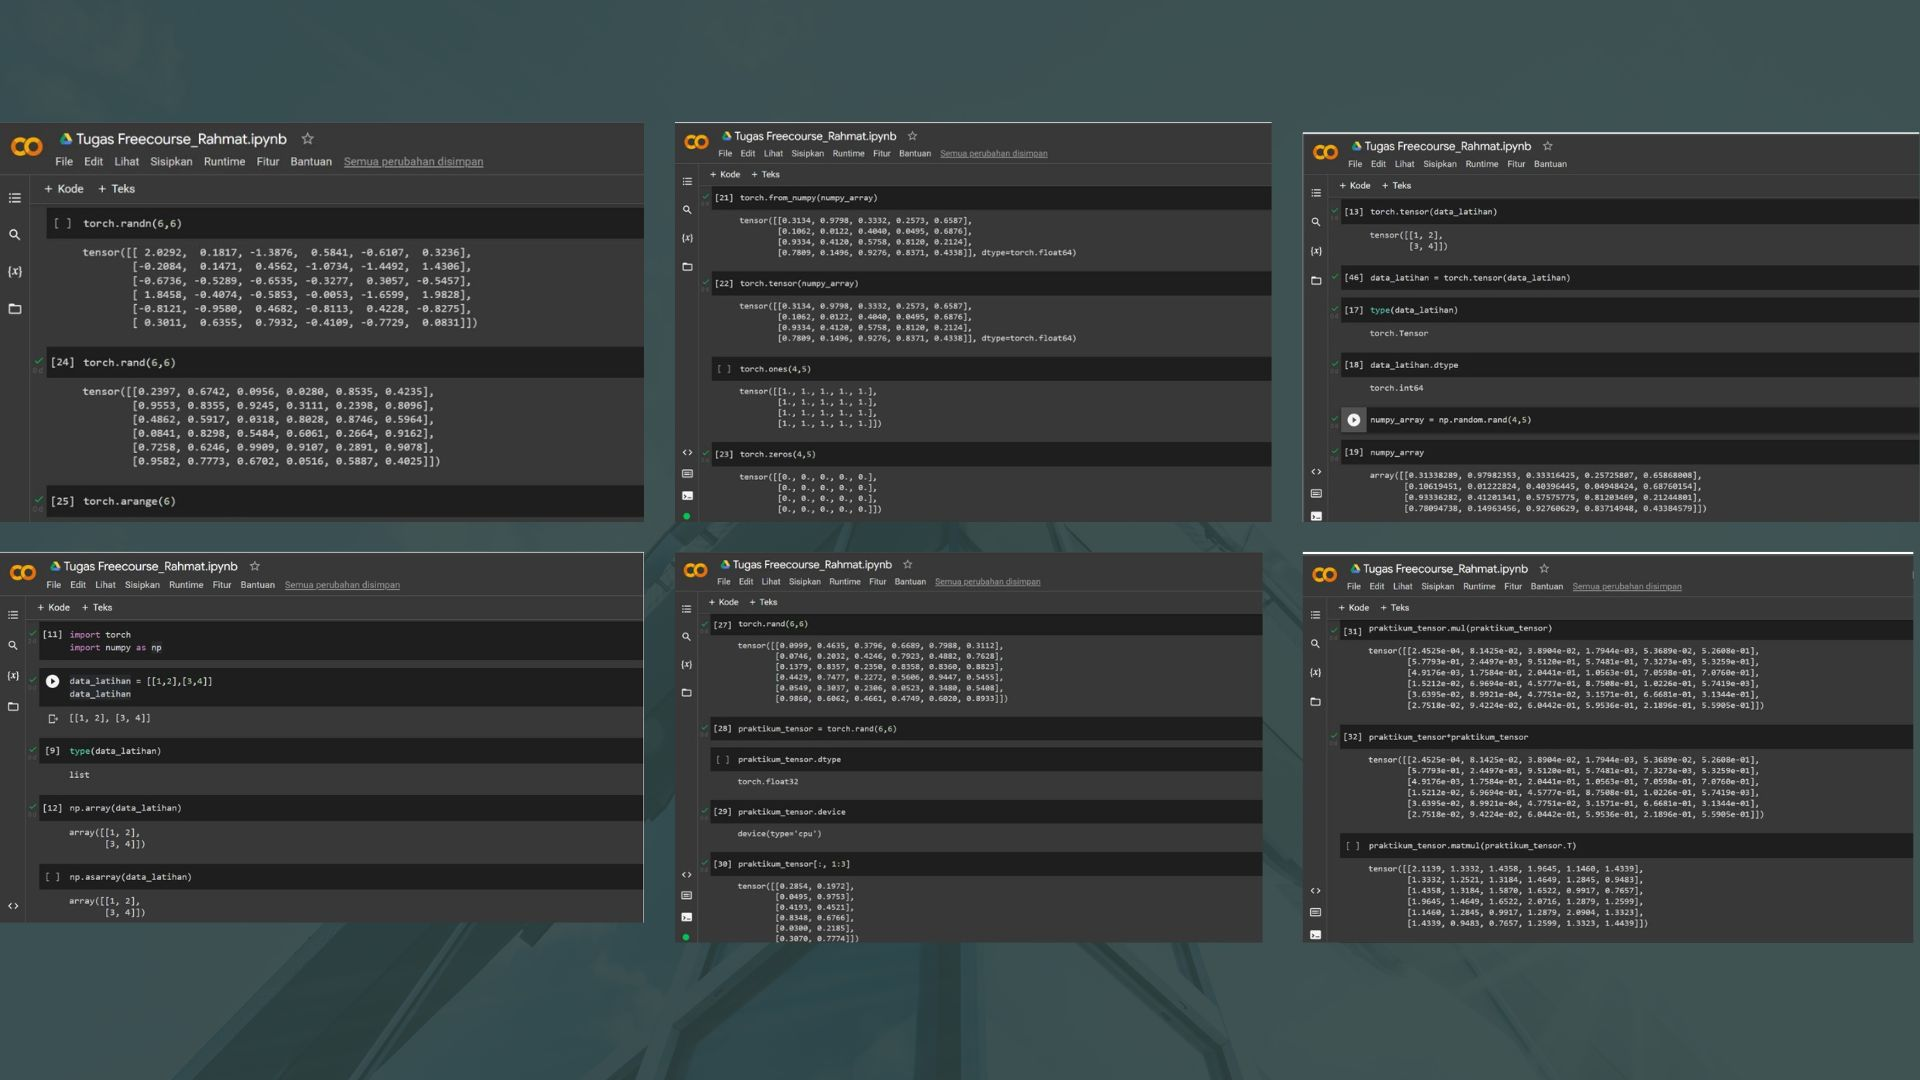This screenshot has width=1920, height=1080.
Task: Select the praktikum_tensor.matmul(praktikum_tensor.T) code cell
Action: pyautogui.click(x=1626, y=846)
